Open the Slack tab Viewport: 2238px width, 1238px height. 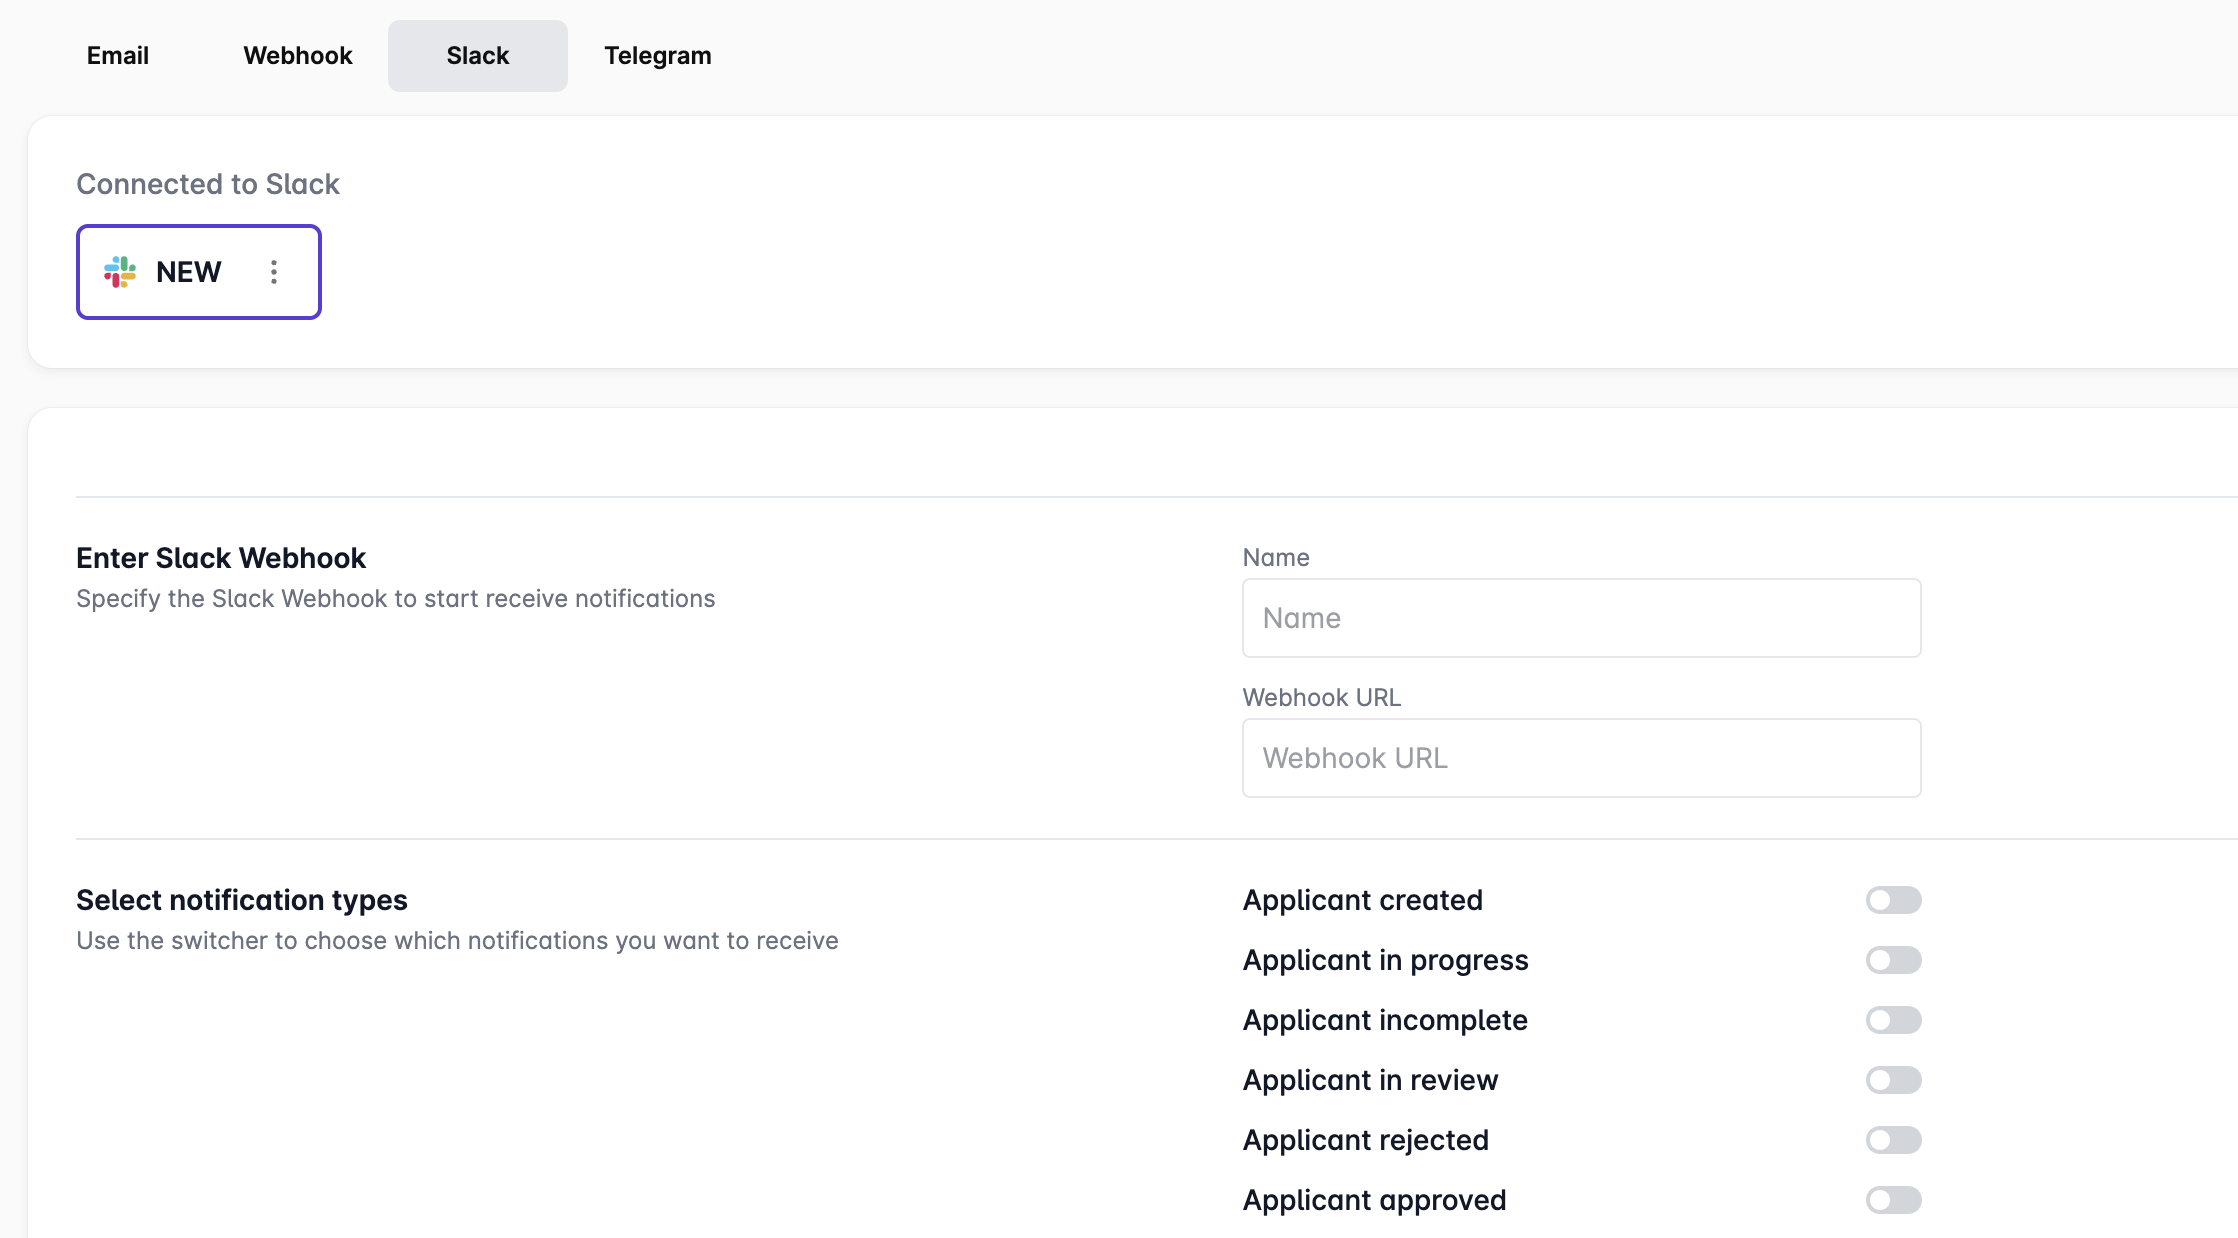click(x=478, y=56)
